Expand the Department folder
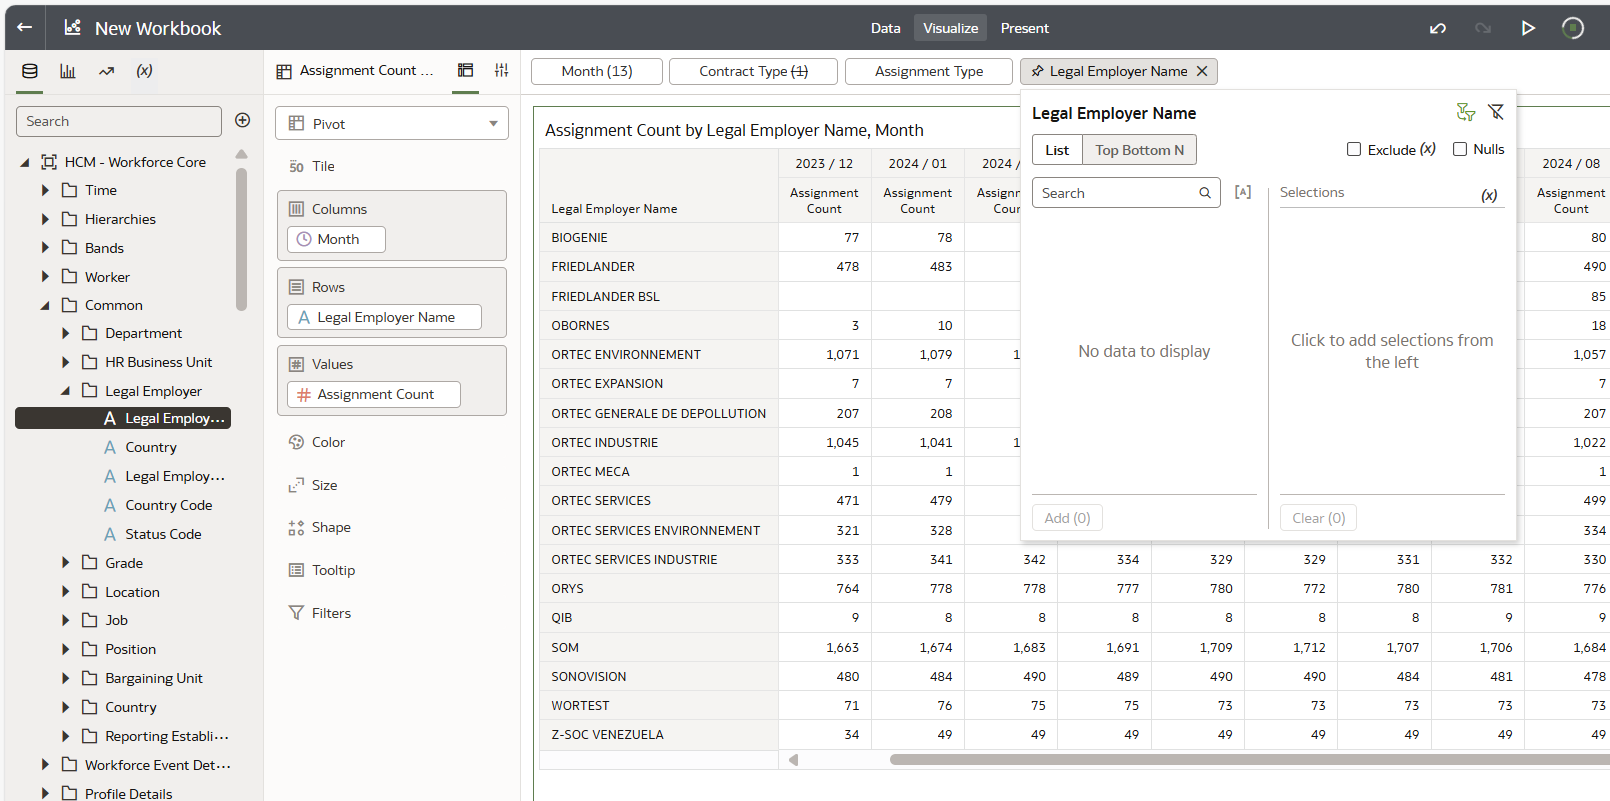The image size is (1610, 801). click(66, 333)
